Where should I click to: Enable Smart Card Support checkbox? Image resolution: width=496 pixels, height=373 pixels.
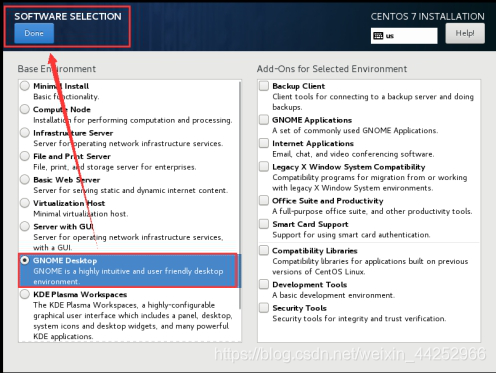point(264,224)
